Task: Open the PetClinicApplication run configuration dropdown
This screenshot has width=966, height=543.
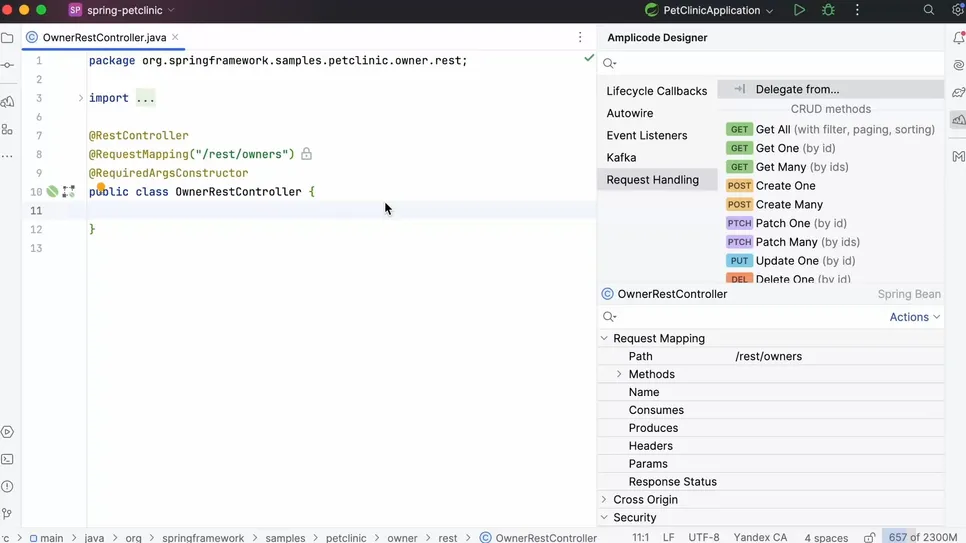Action: 708,10
